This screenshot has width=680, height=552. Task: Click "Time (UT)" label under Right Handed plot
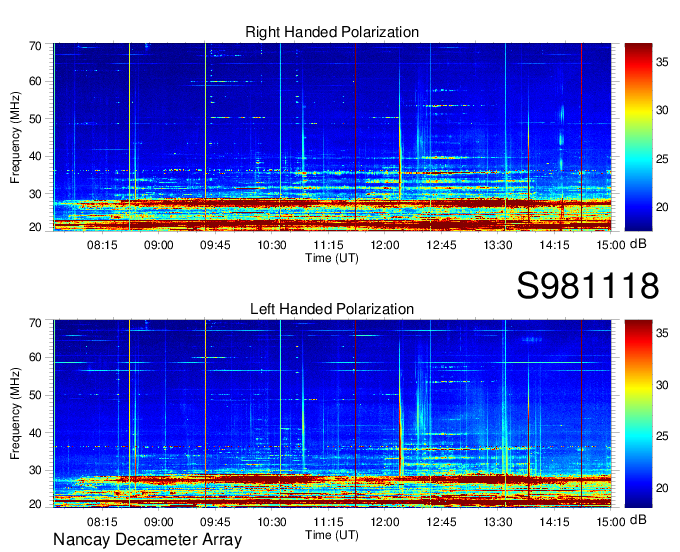coord(332,258)
